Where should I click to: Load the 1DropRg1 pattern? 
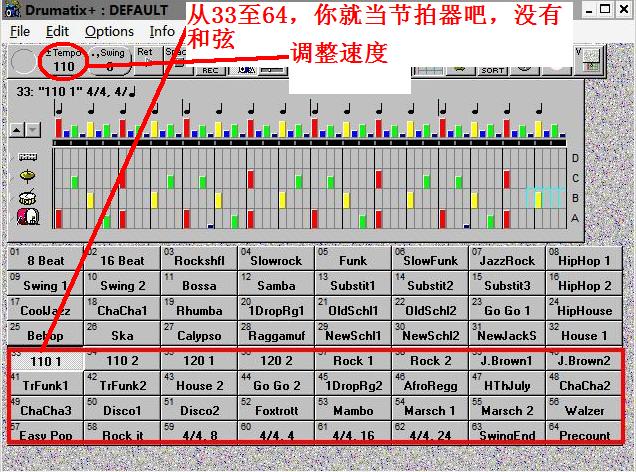276,308
